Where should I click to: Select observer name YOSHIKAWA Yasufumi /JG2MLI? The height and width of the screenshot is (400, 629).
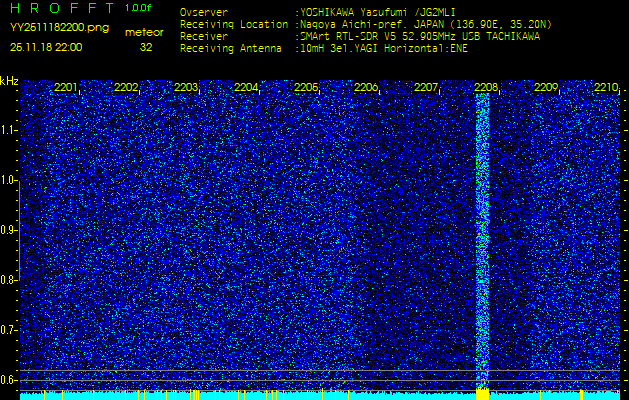pyautogui.click(x=378, y=12)
